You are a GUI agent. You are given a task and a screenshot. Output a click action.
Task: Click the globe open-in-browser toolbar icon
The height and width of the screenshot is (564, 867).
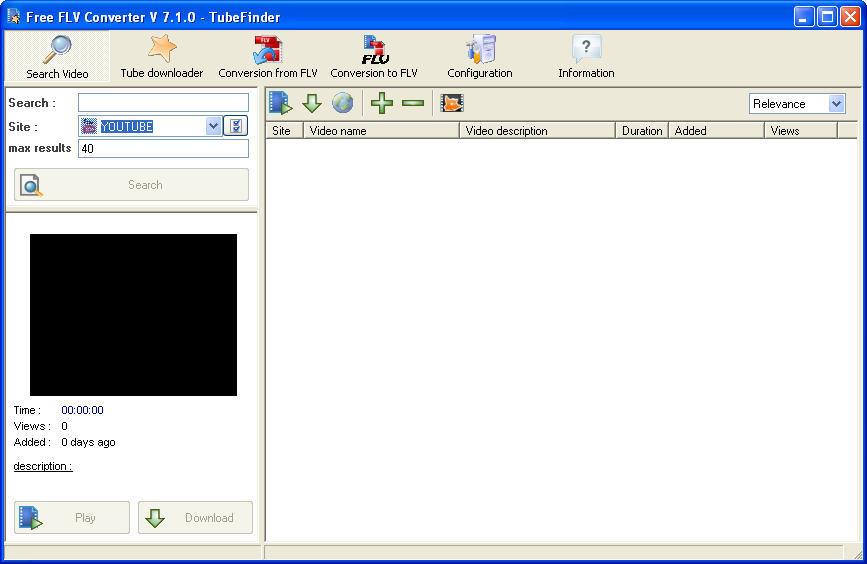pos(343,103)
